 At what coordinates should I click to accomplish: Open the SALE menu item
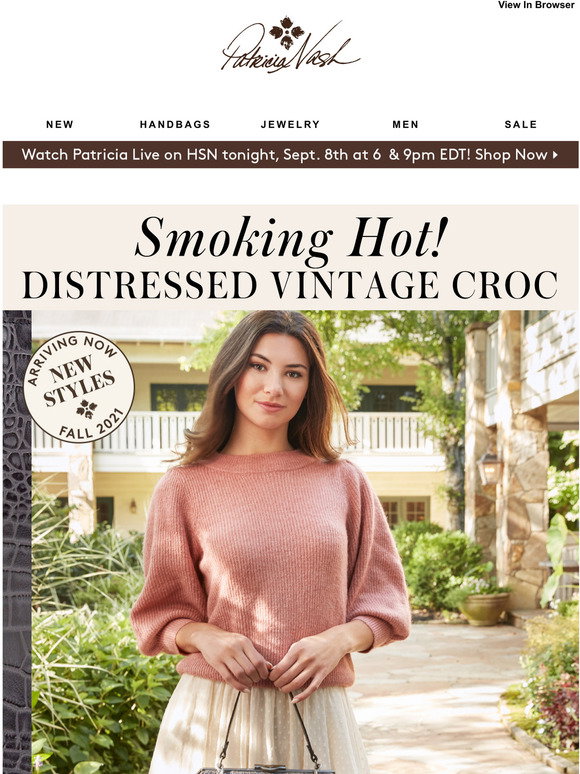coord(521,124)
